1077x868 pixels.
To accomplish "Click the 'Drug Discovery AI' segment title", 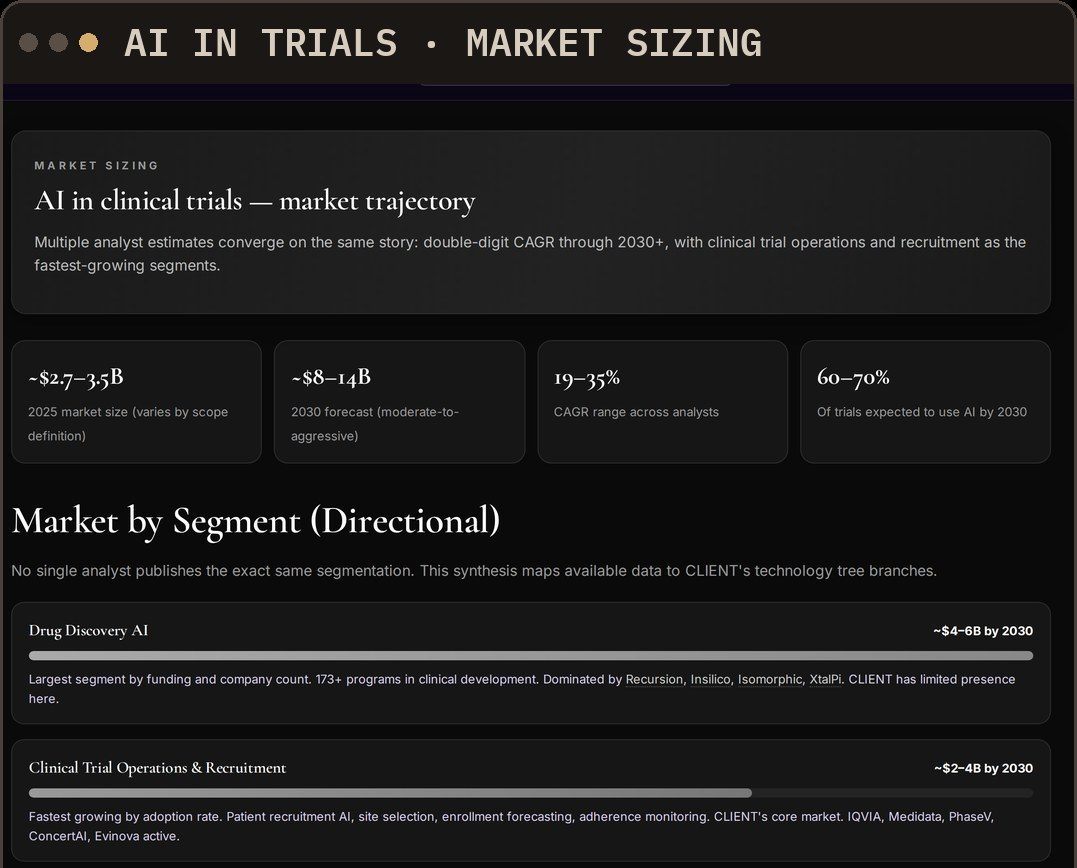I will (x=89, y=630).
